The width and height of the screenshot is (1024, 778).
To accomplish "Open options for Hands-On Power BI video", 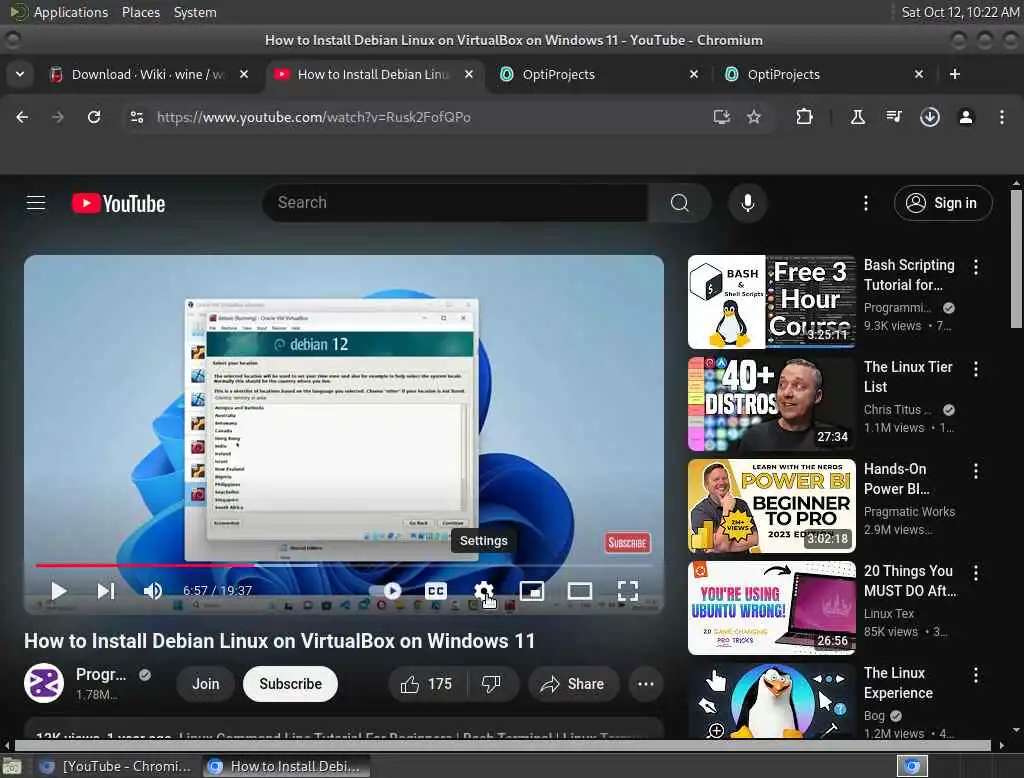I will coord(976,471).
